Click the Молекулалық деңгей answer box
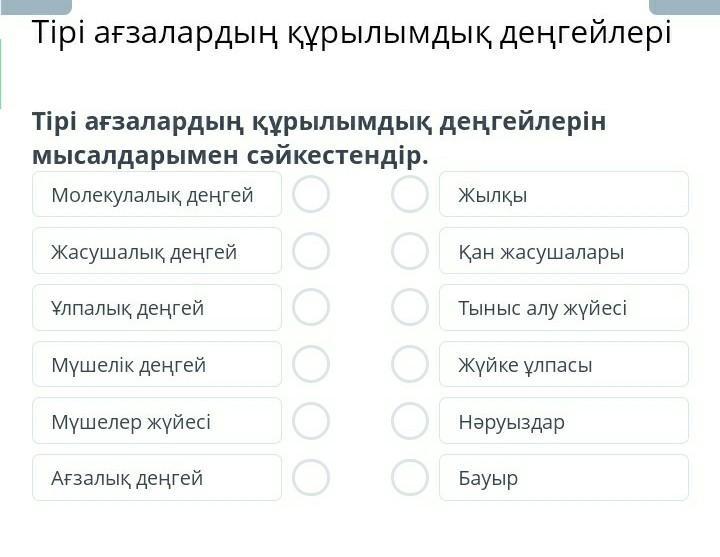The image size is (720, 557). (x=157, y=194)
